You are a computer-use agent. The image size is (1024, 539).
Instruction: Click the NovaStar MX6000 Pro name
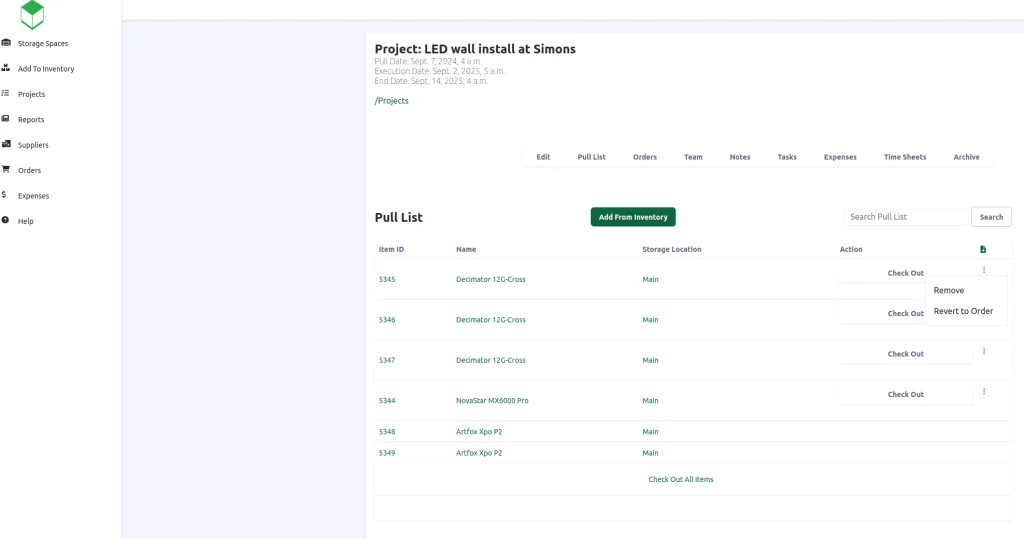click(492, 400)
